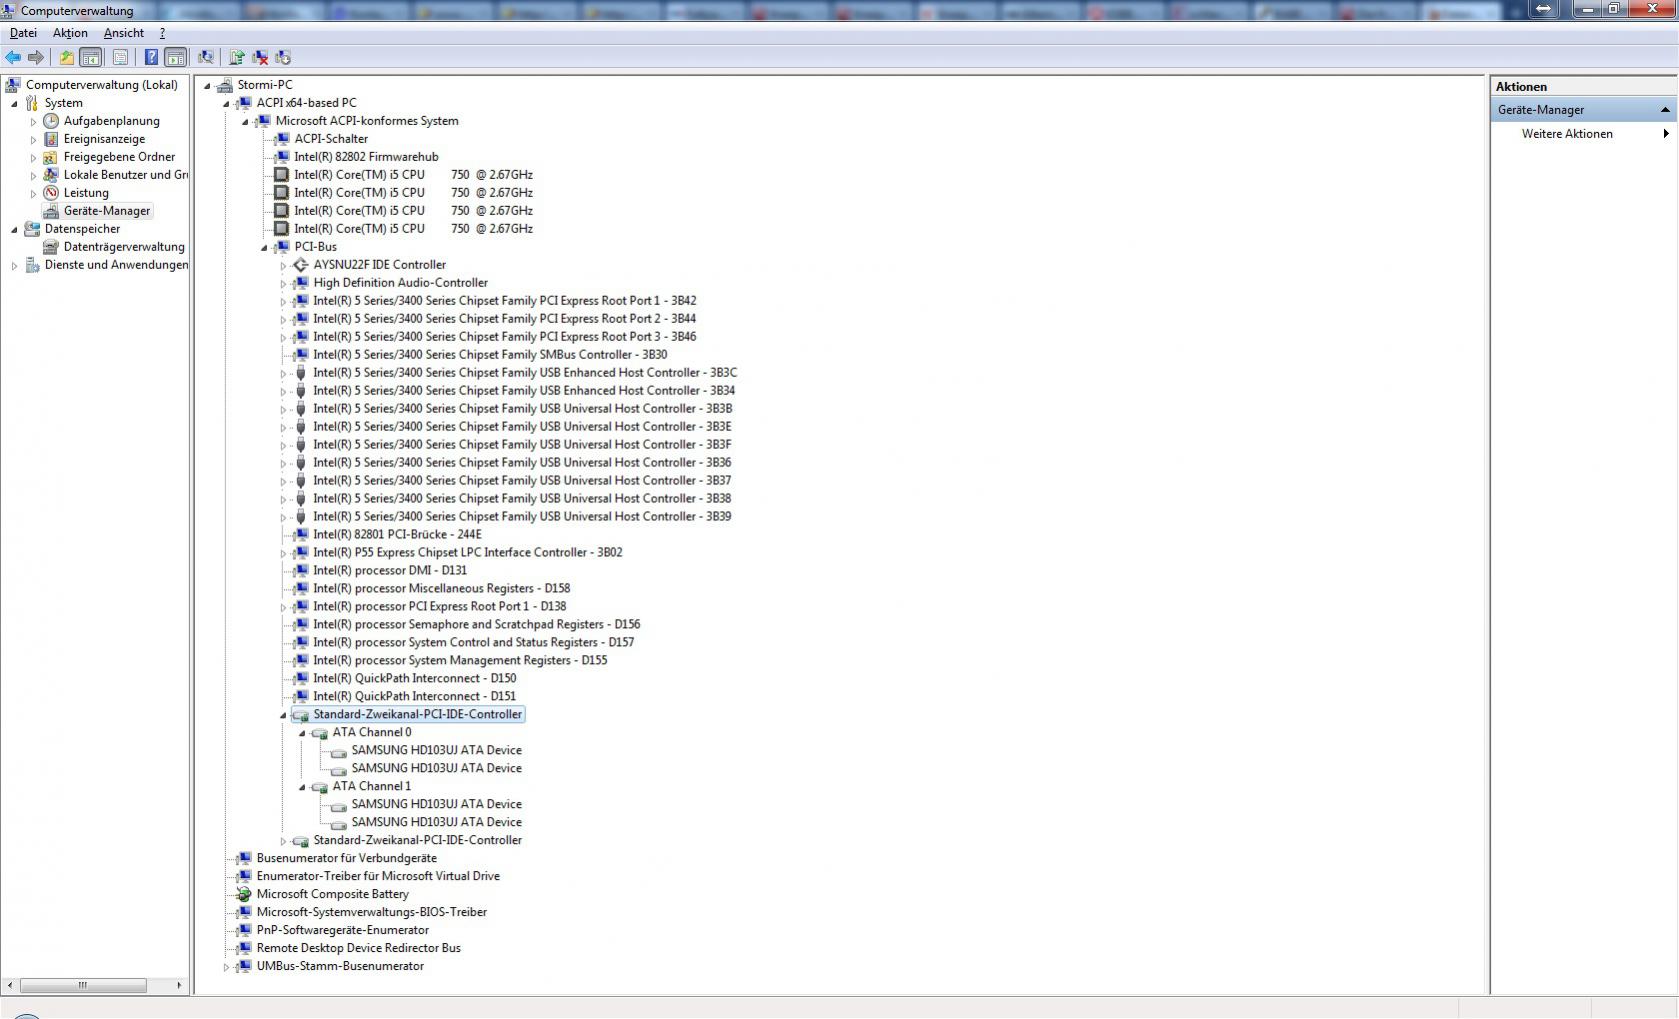Viewport: 1679px width, 1019px height.
Task: Collapse the System node in left tree
Action: tap(14, 103)
